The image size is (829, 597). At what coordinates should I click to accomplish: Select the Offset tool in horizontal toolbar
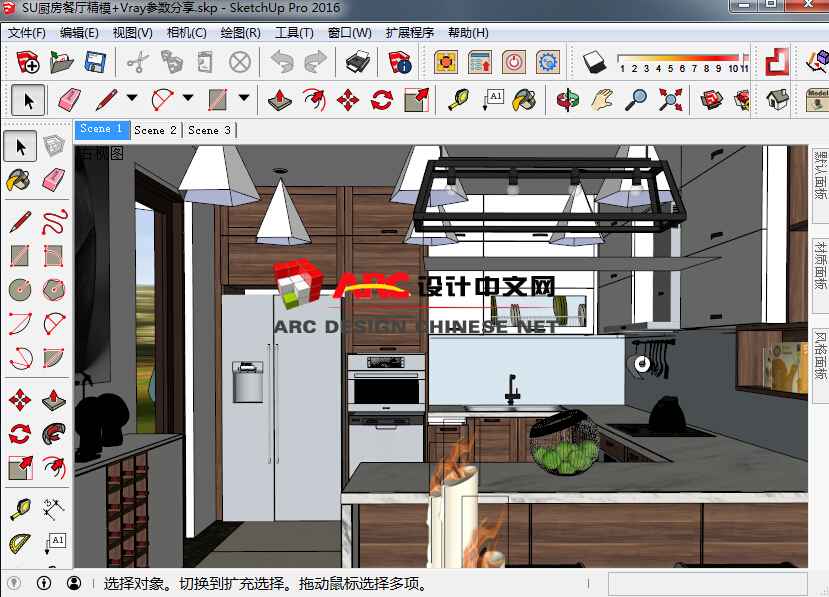(315, 99)
